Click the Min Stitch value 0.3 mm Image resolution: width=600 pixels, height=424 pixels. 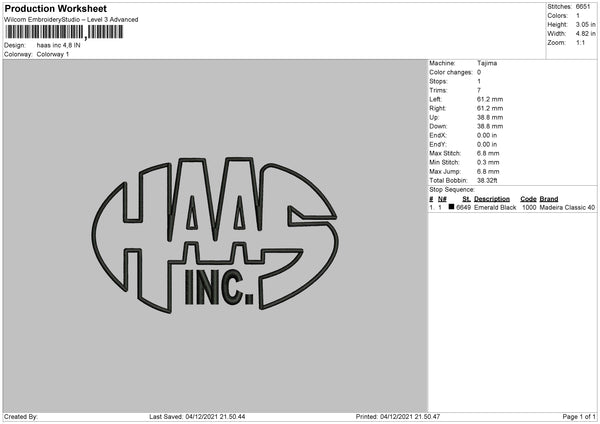click(x=488, y=163)
